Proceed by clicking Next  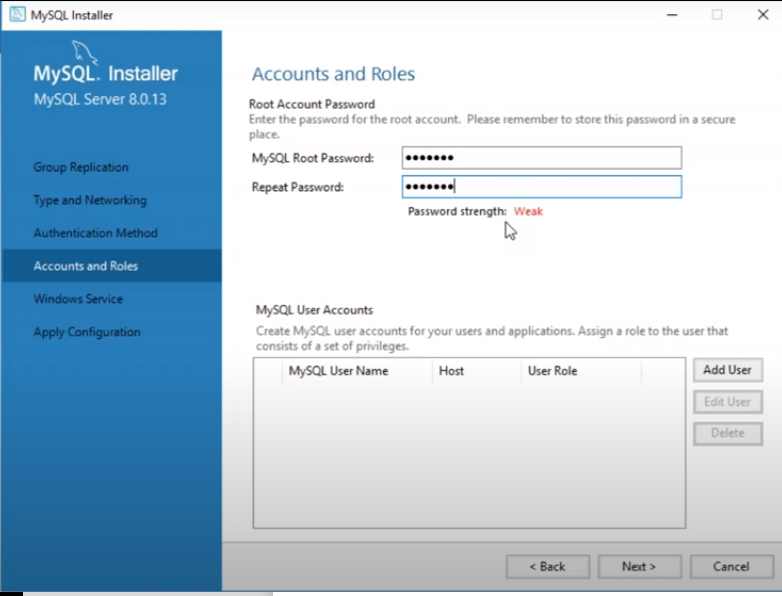639,567
